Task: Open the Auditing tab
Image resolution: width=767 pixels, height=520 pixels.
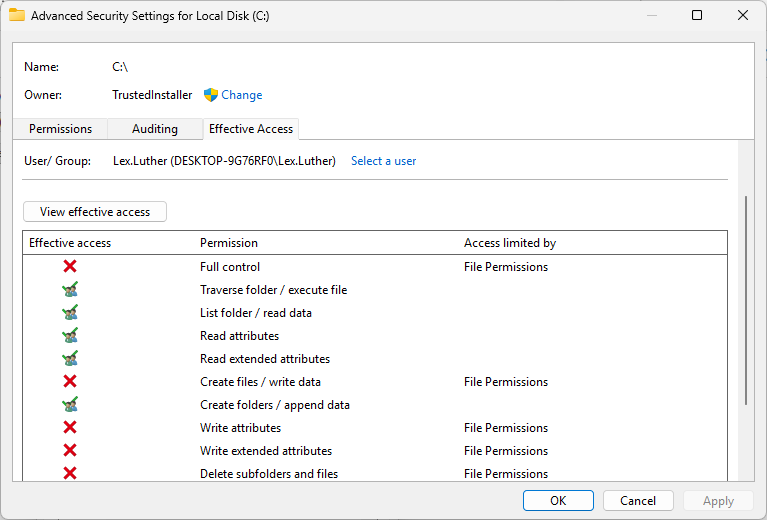Action: coord(155,129)
